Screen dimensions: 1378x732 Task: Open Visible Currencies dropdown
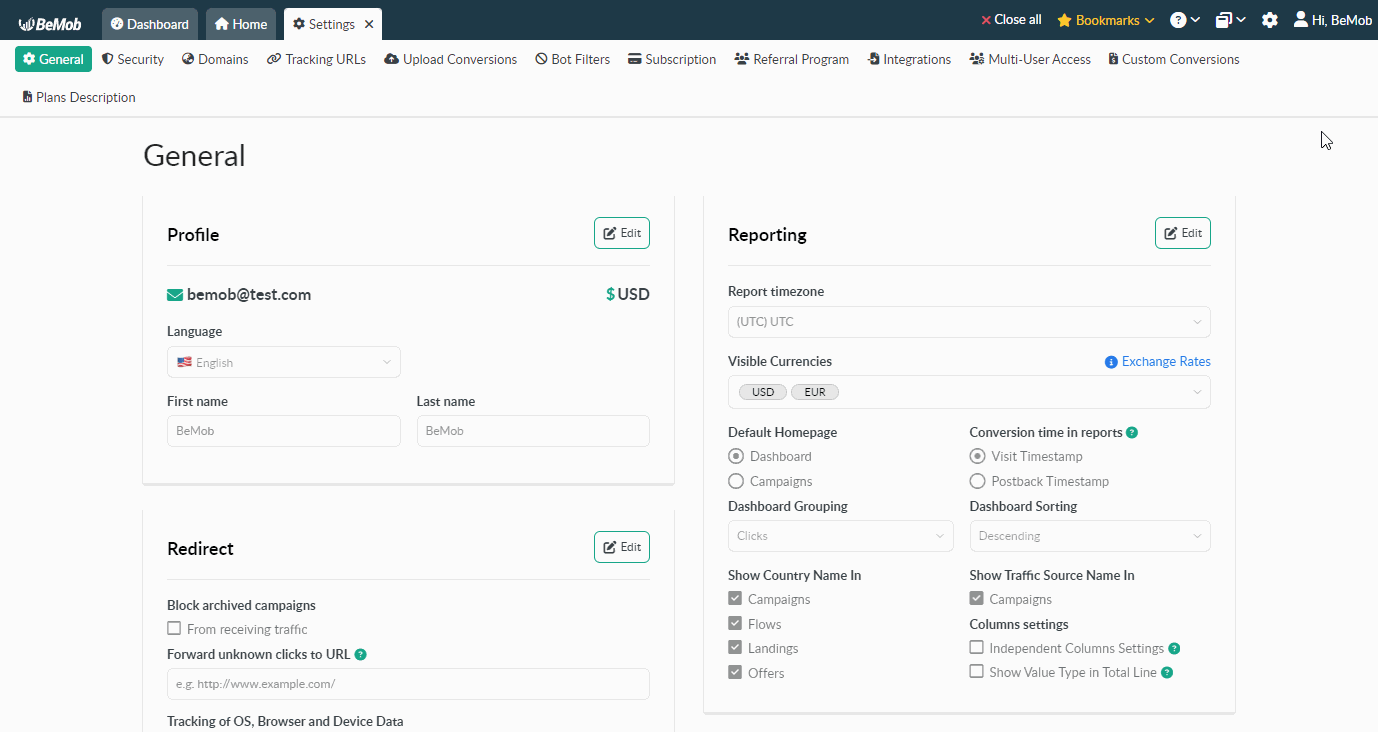(969, 392)
